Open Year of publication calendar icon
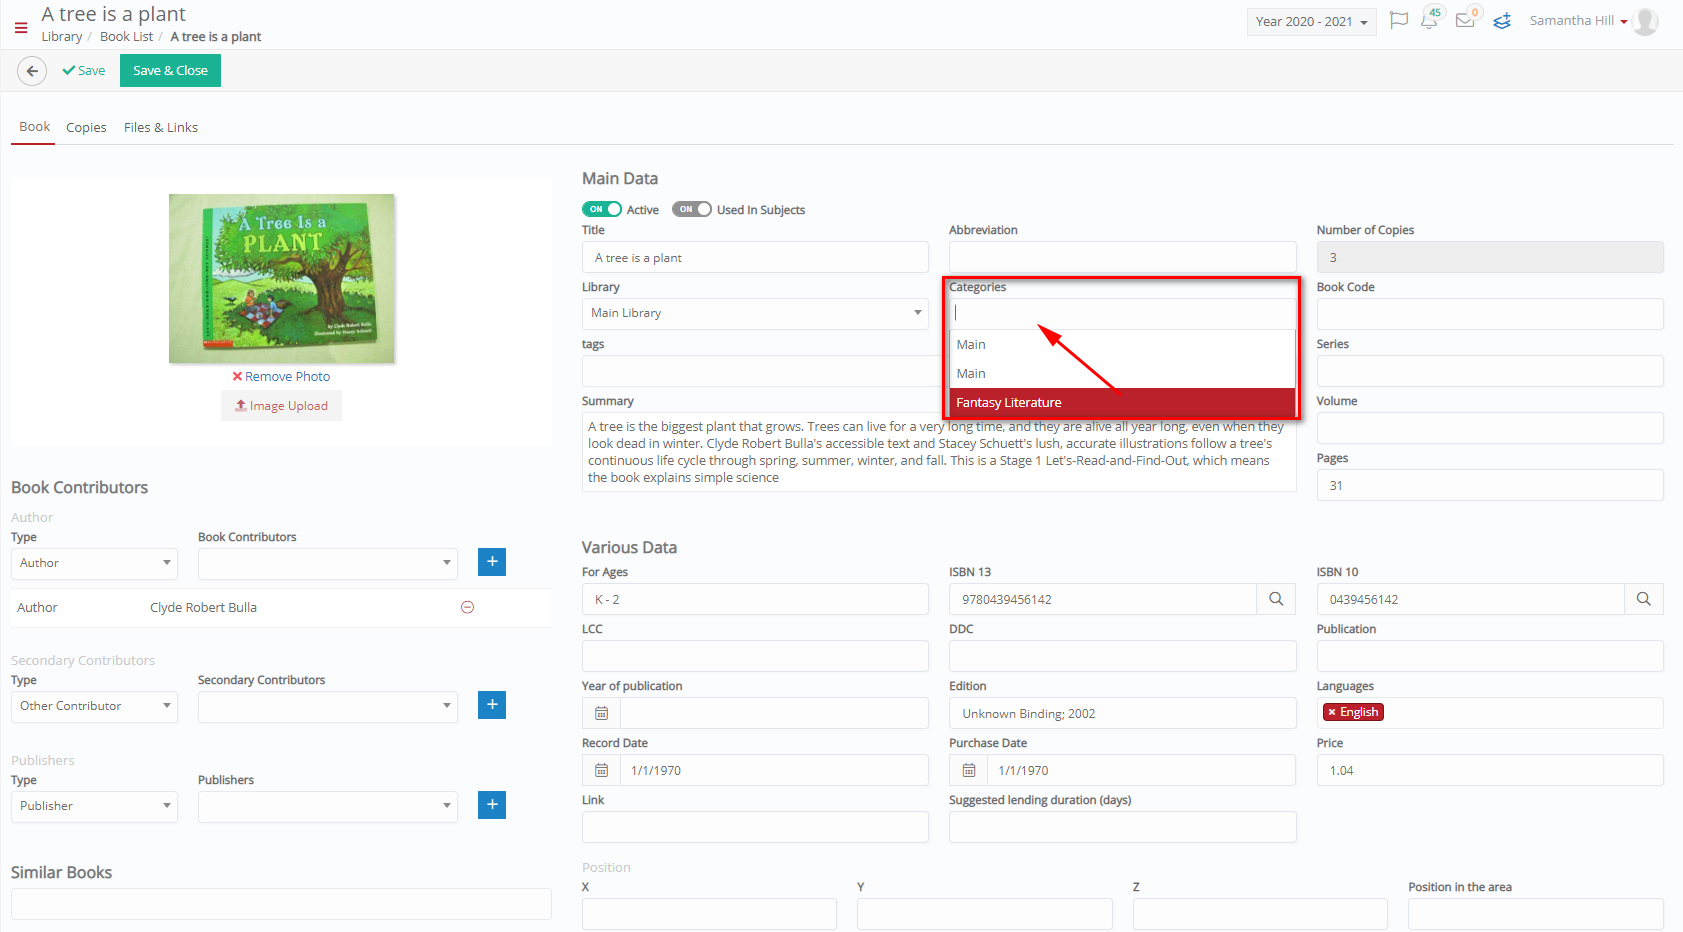Viewport: 1683px width, 932px height. coord(601,713)
